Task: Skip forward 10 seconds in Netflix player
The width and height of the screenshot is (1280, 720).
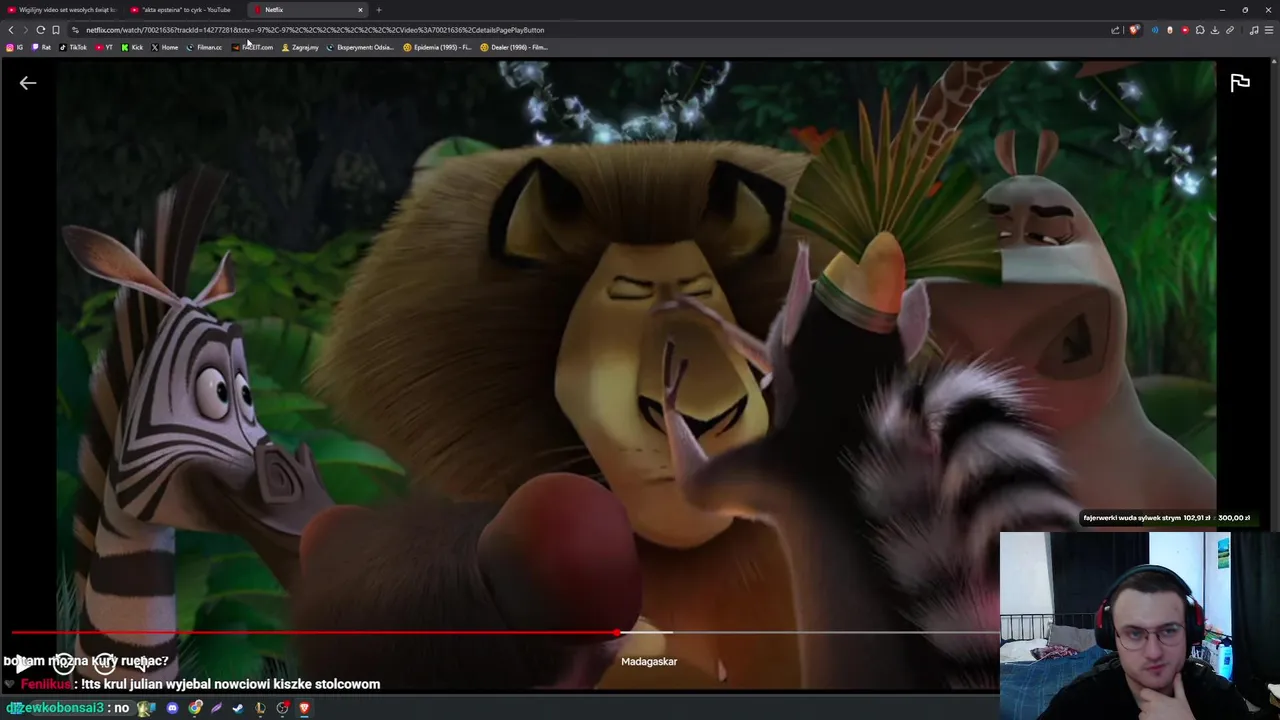Action: click(105, 664)
